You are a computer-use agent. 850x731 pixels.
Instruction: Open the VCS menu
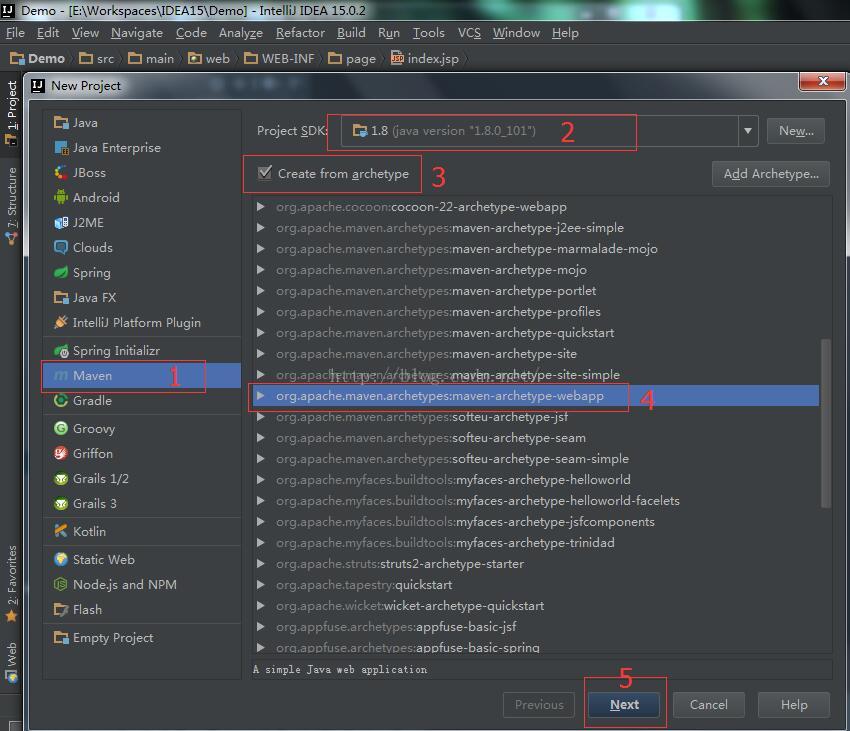pyautogui.click(x=469, y=33)
